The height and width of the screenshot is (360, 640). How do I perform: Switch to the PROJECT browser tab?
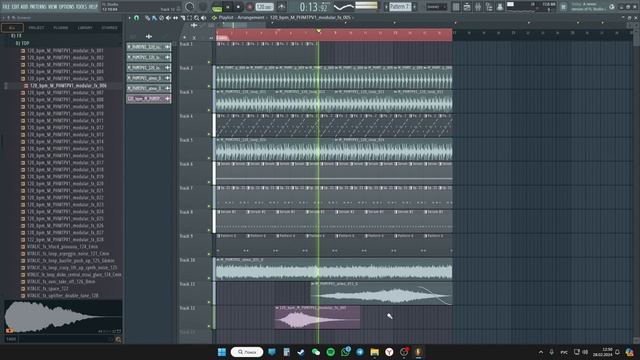coord(36,28)
